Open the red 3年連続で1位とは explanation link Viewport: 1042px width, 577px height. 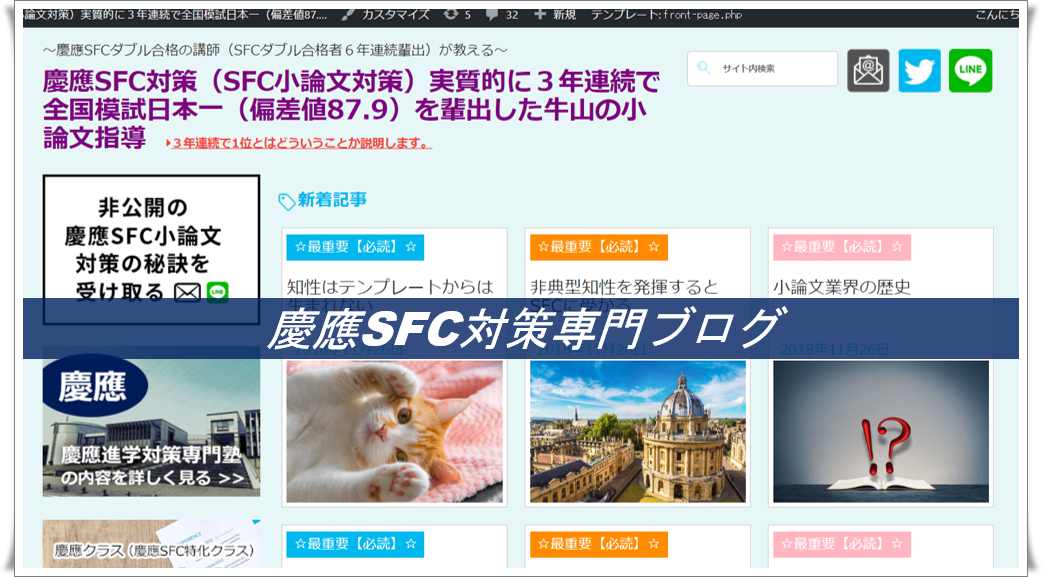[300, 144]
